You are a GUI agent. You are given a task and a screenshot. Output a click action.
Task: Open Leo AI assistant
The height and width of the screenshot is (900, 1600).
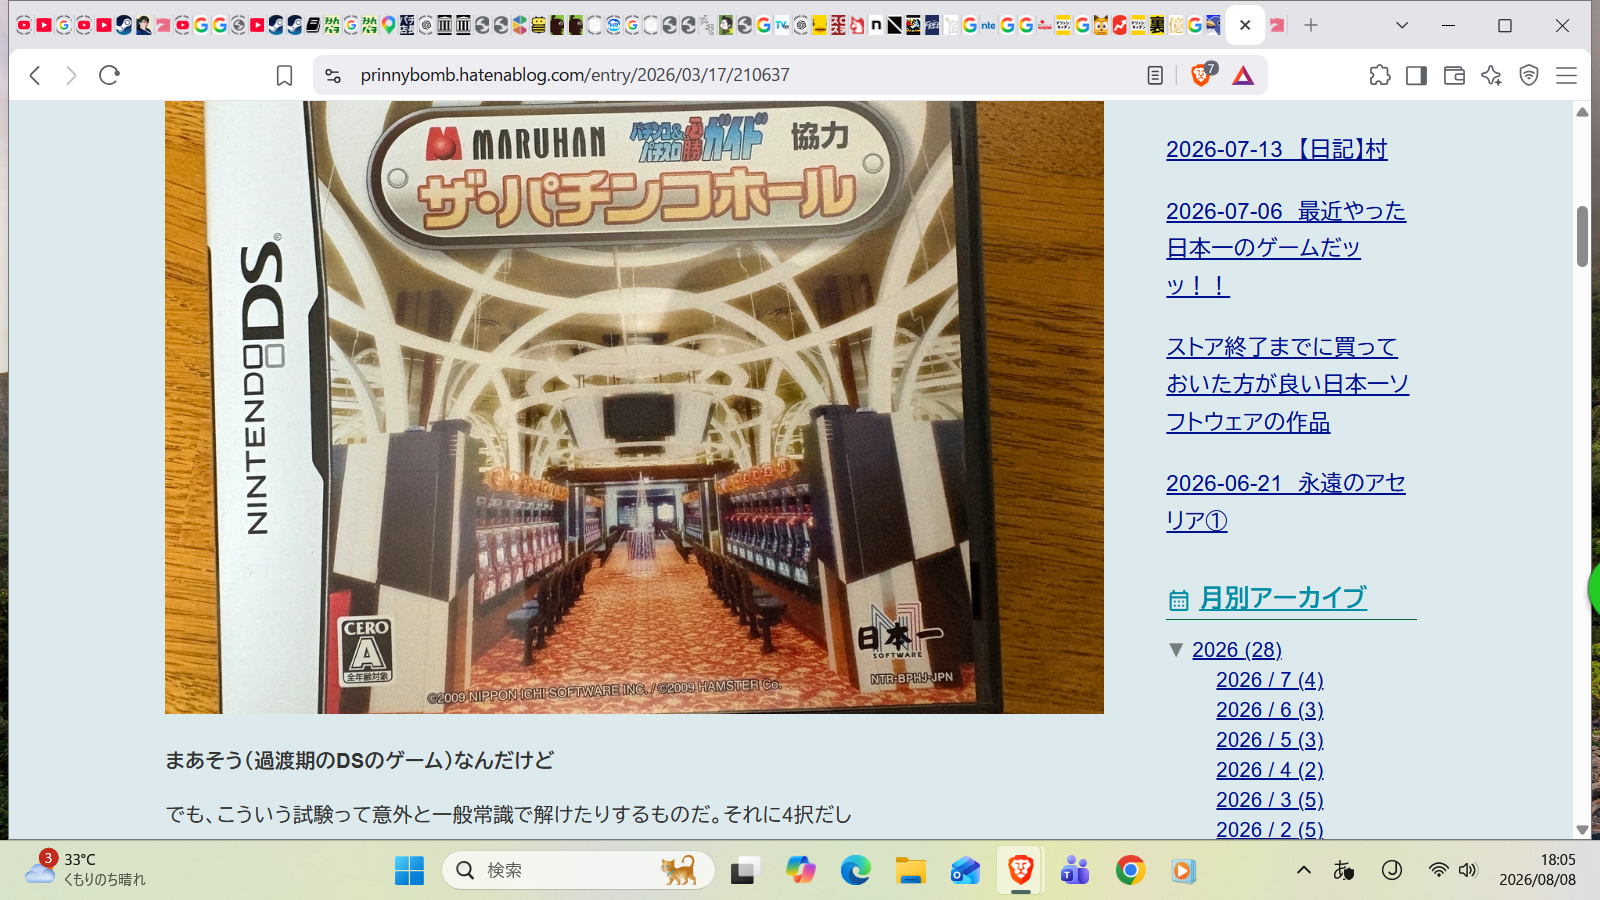click(1491, 75)
